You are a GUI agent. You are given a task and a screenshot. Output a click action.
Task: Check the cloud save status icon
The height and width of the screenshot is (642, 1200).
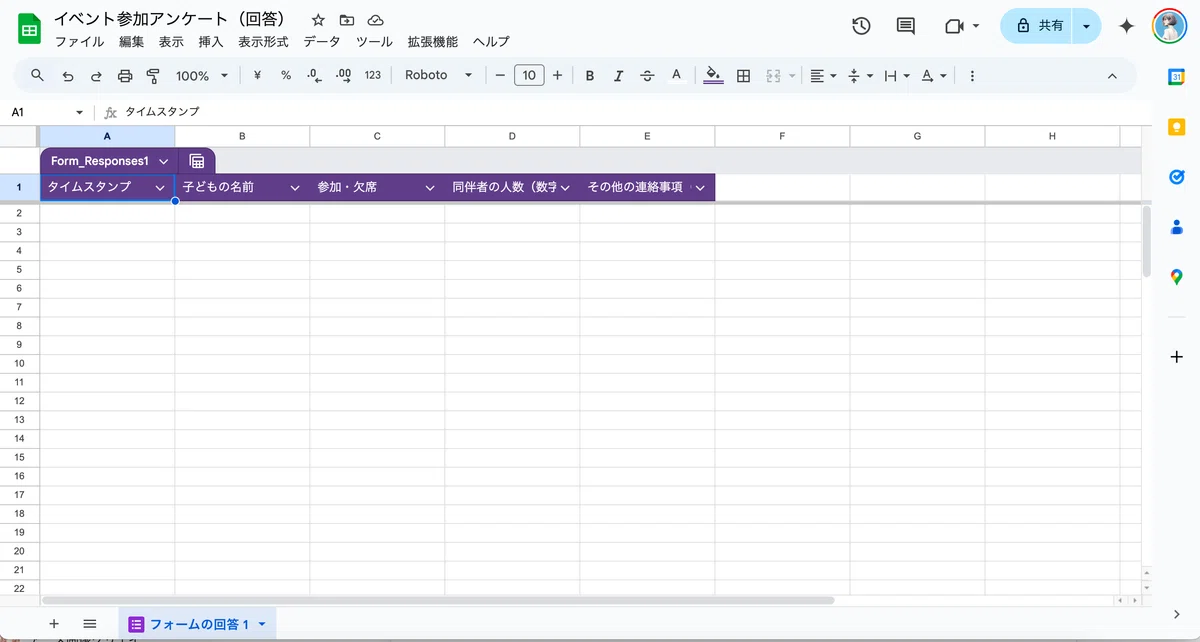click(376, 20)
